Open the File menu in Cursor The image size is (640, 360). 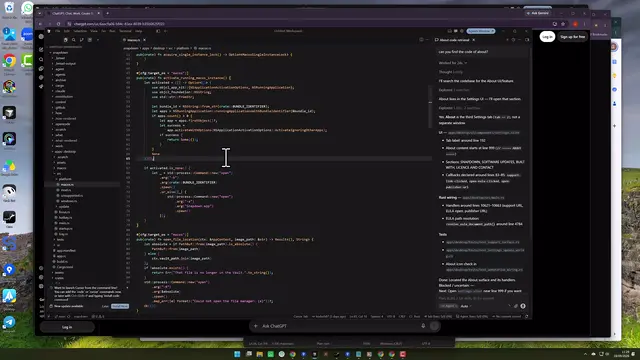point(58,31)
